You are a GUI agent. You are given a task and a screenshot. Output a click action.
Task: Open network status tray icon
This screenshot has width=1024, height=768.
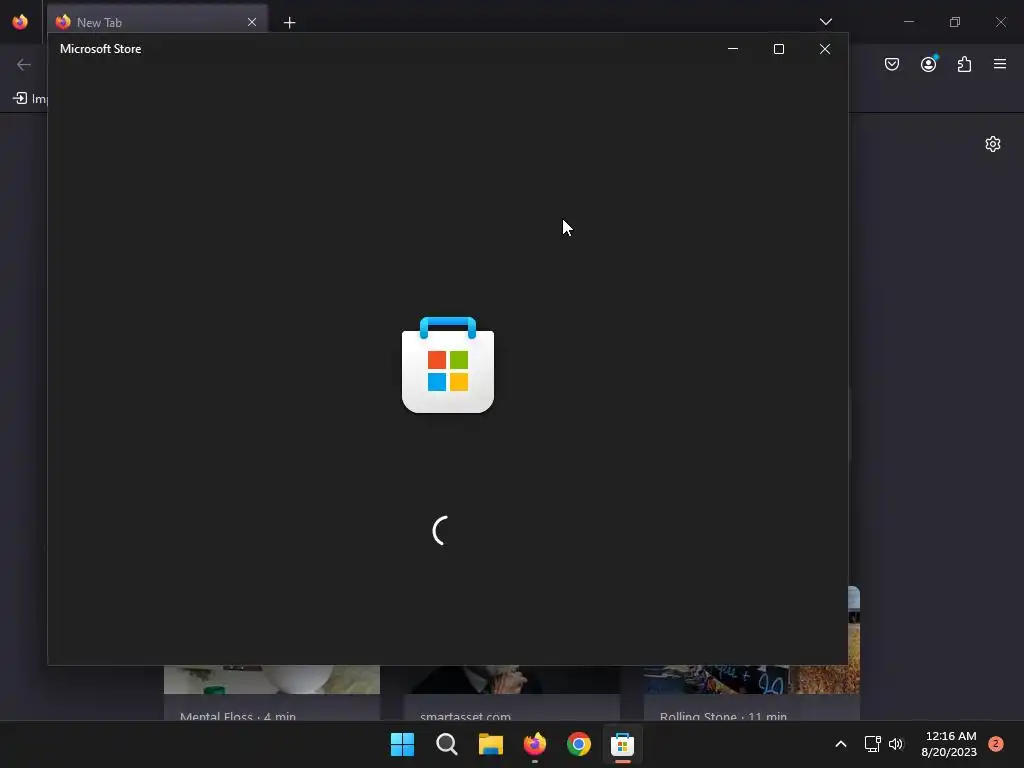click(872, 744)
